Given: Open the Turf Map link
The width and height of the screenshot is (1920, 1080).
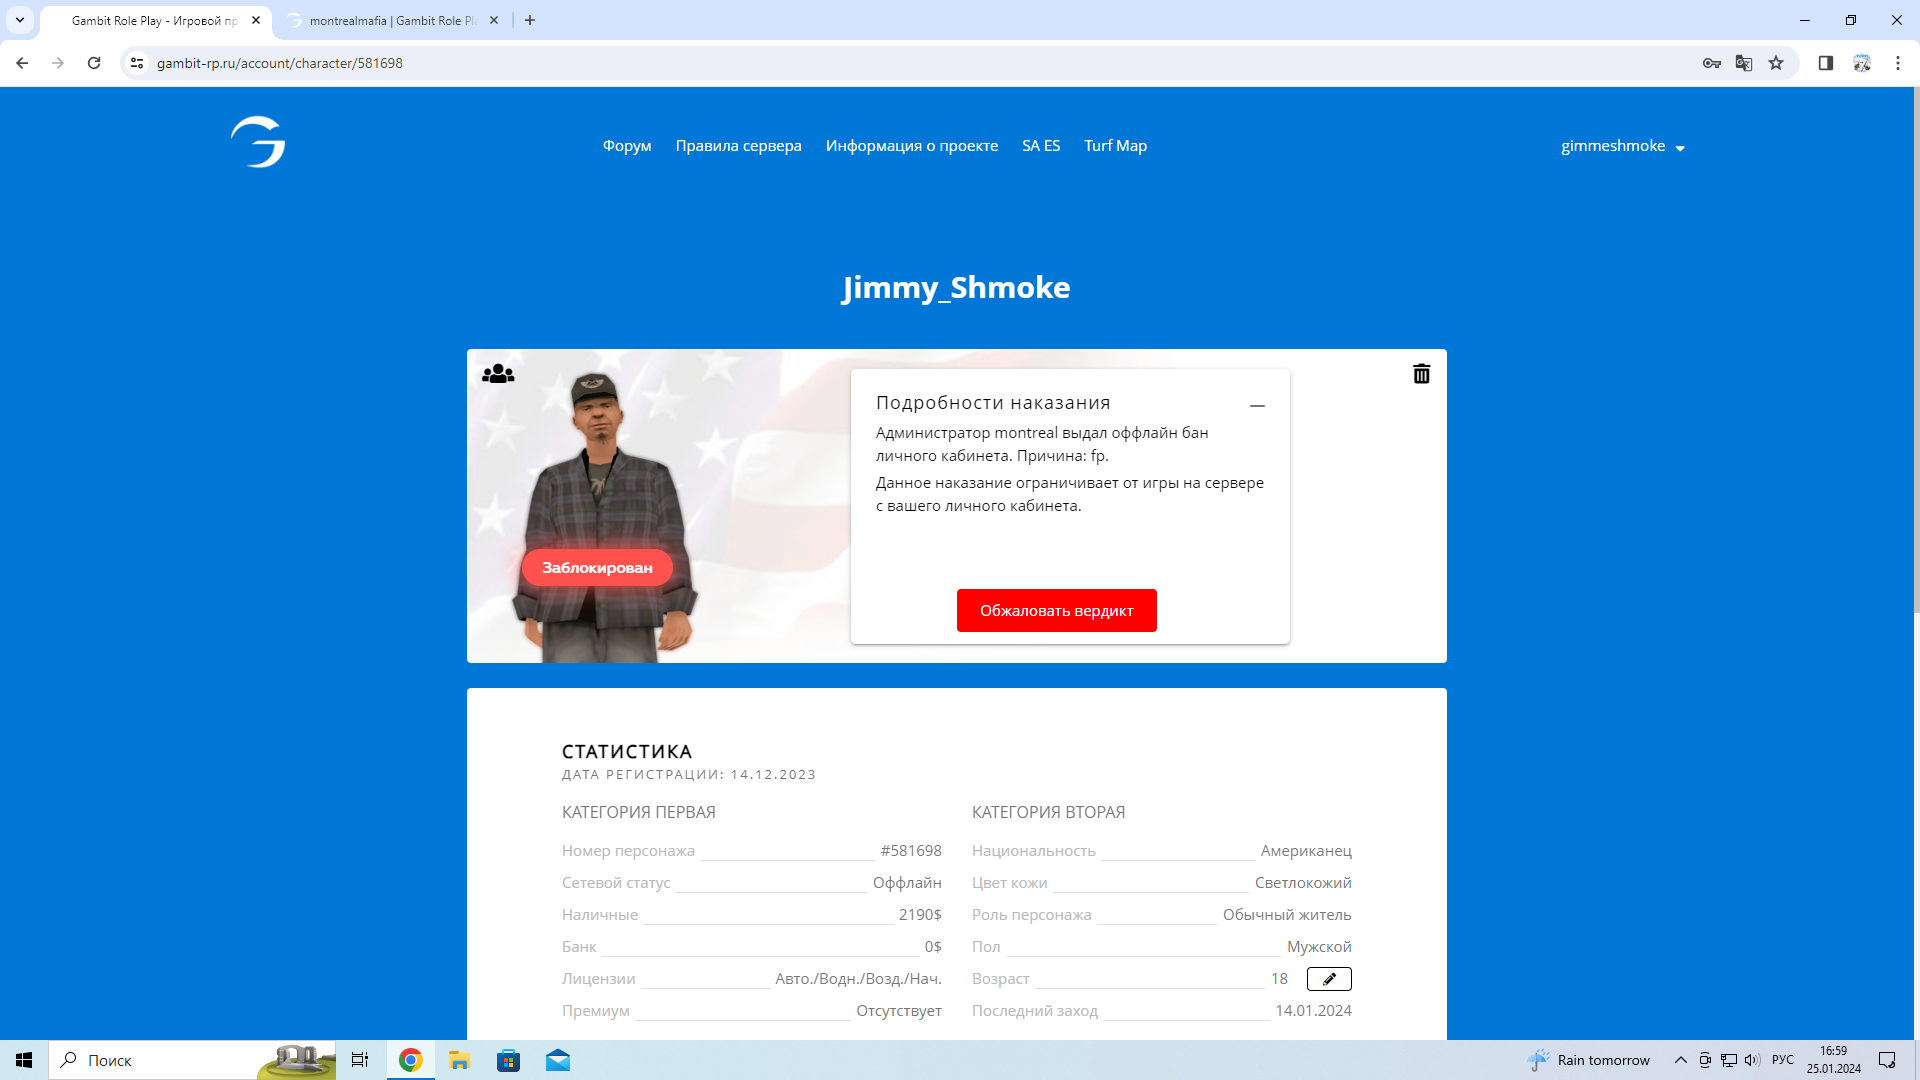Looking at the screenshot, I should tap(1115, 146).
